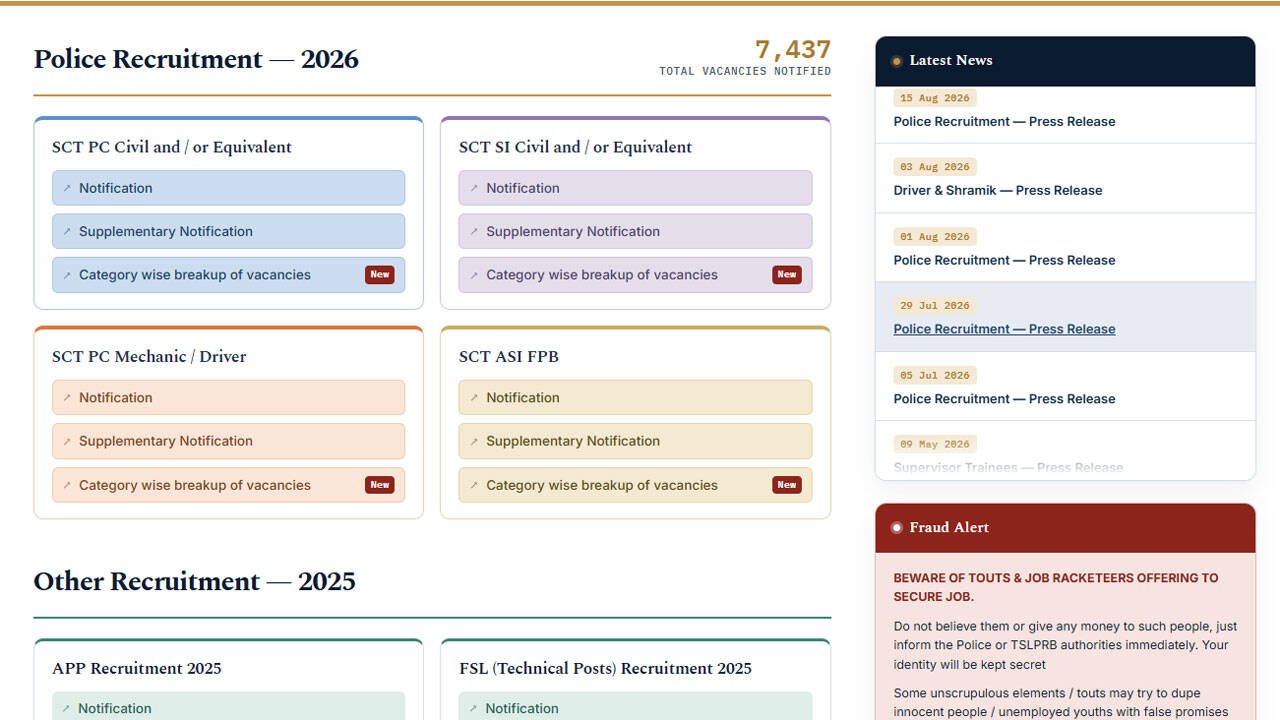Viewport: 1280px width, 720px height.
Task: Open Supplementary Notification for SCT SI Civil
Action: tap(635, 231)
